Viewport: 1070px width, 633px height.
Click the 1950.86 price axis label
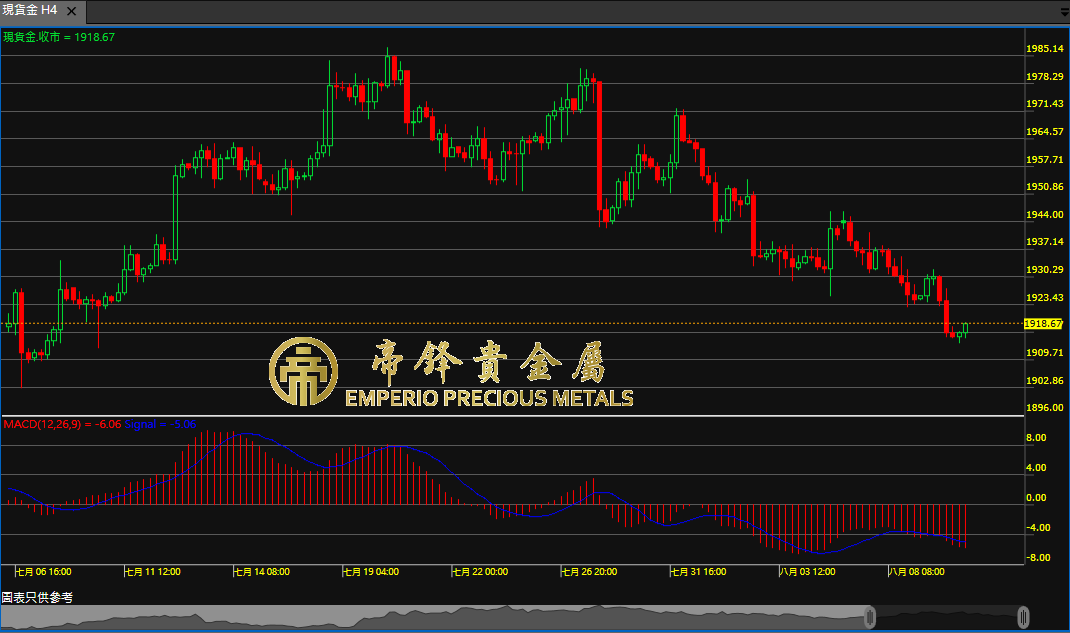tap(1045, 186)
